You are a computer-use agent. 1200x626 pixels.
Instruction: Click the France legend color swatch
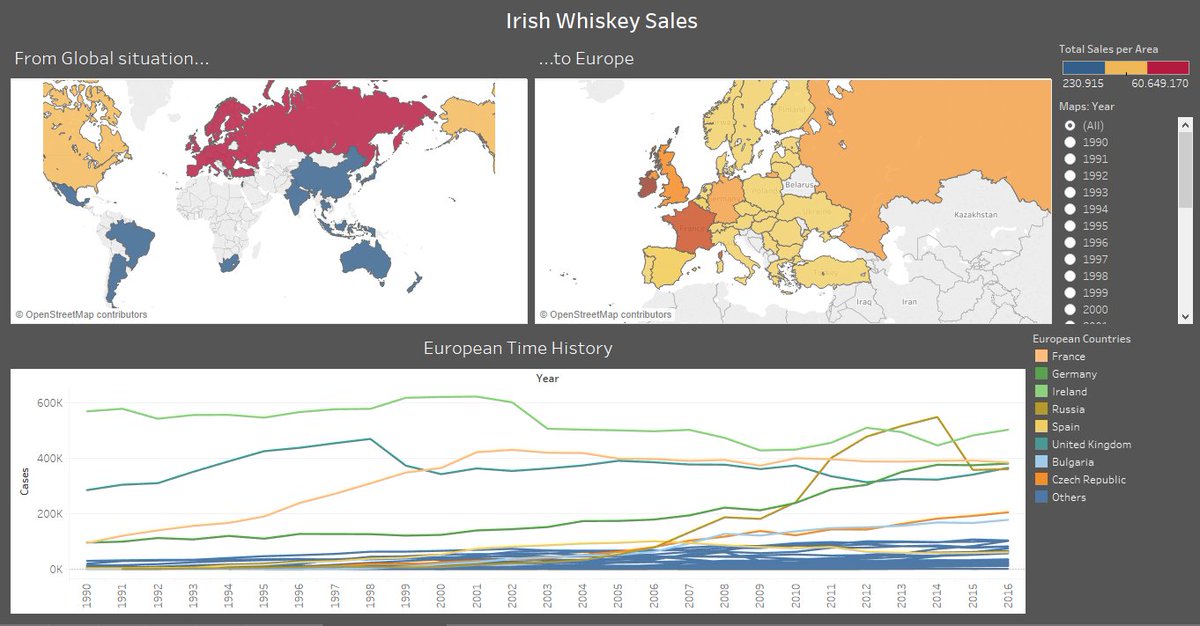click(1040, 356)
